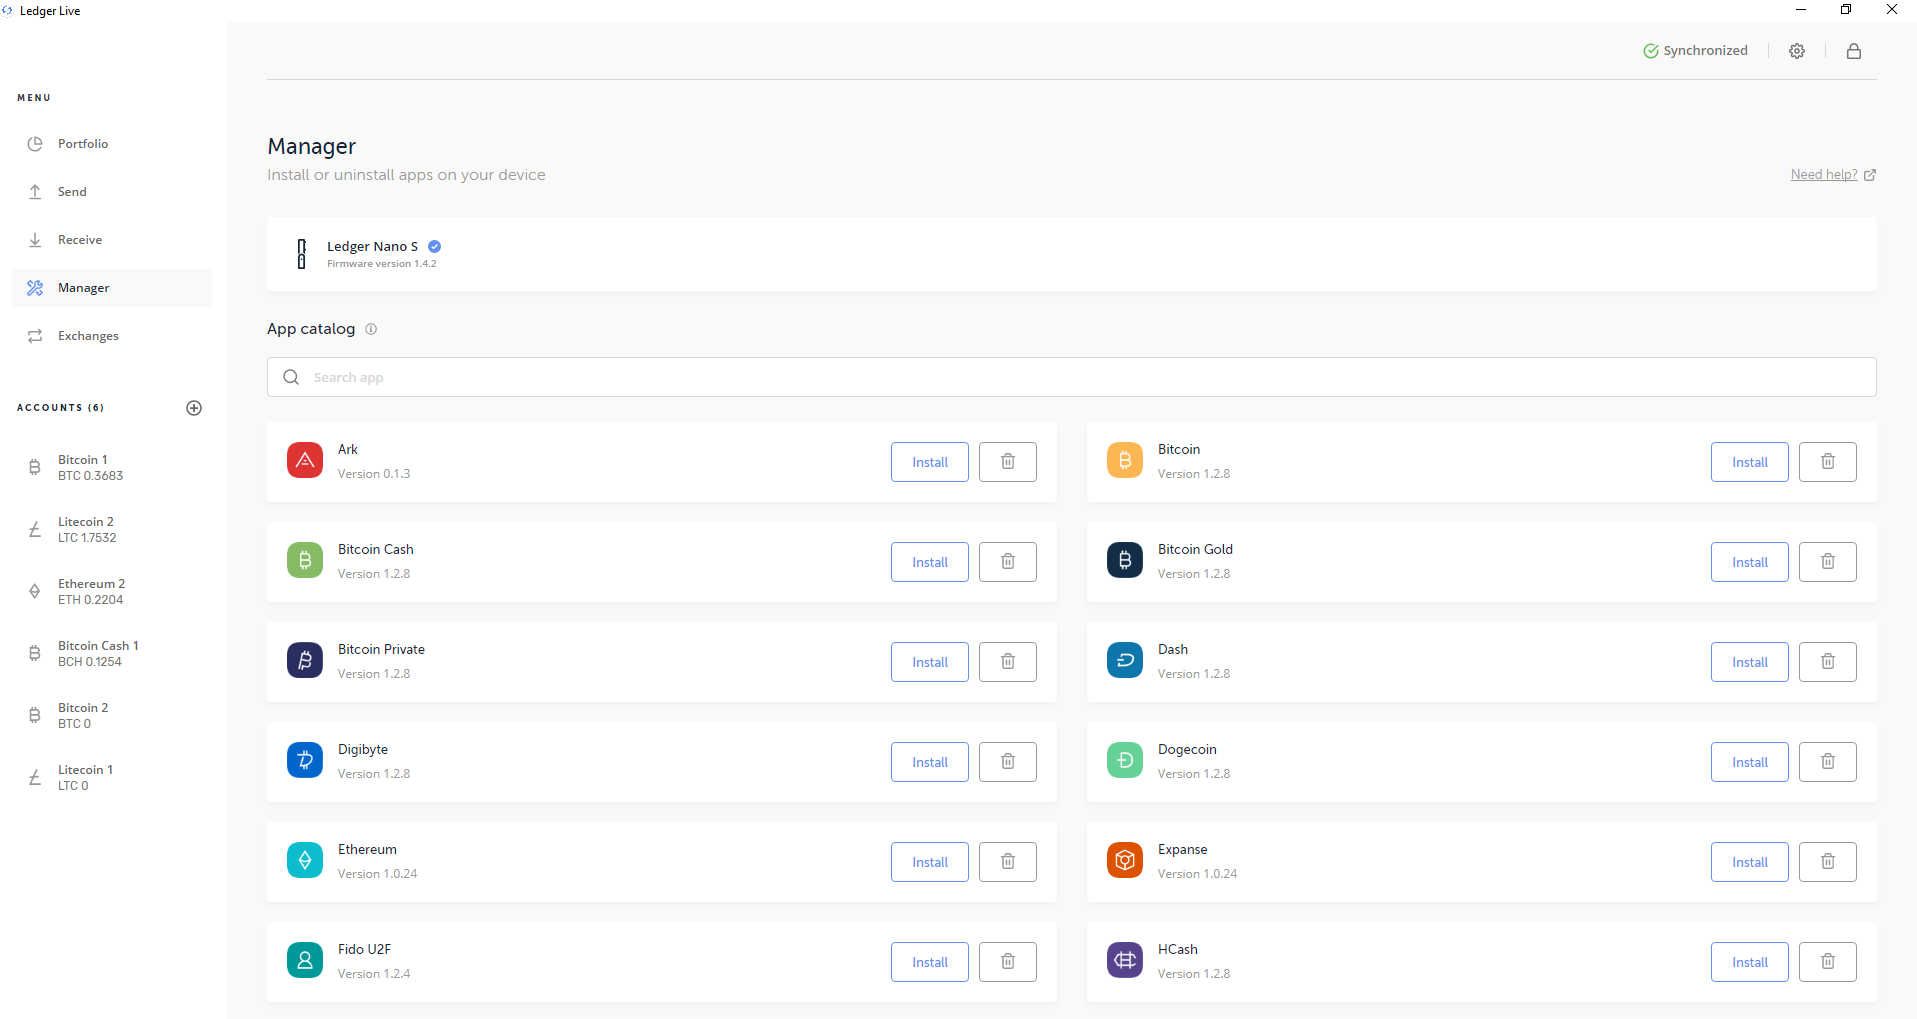Screen dimensions: 1917x1019
Task: Install the Expanse app
Action: [1750, 862]
